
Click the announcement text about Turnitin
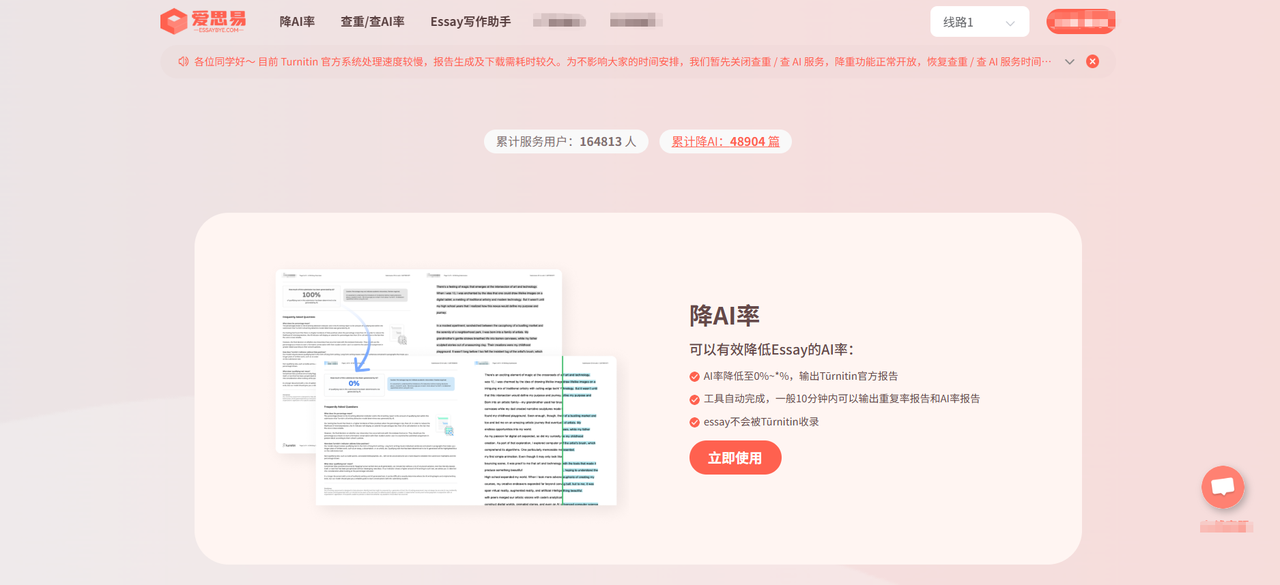[622, 61]
